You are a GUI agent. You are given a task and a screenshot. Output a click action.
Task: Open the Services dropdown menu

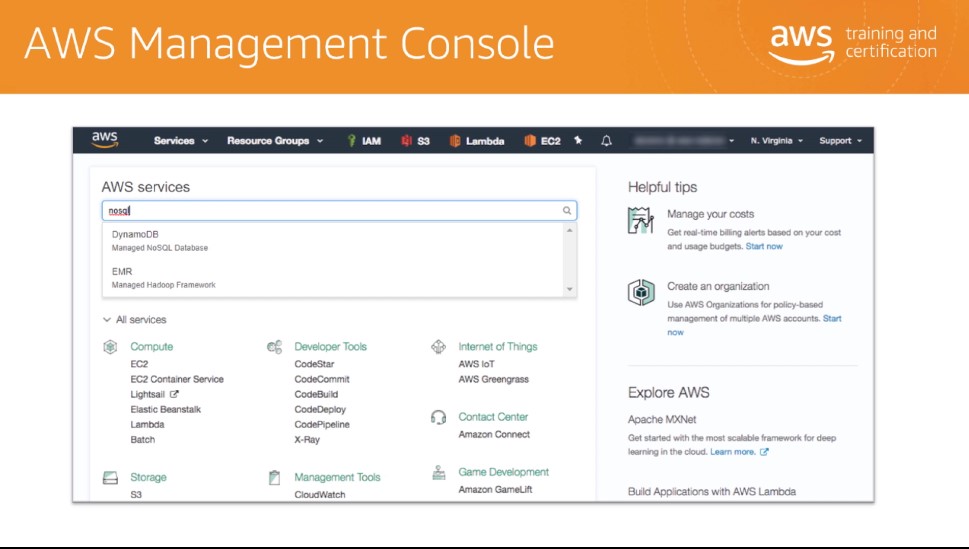180,140
